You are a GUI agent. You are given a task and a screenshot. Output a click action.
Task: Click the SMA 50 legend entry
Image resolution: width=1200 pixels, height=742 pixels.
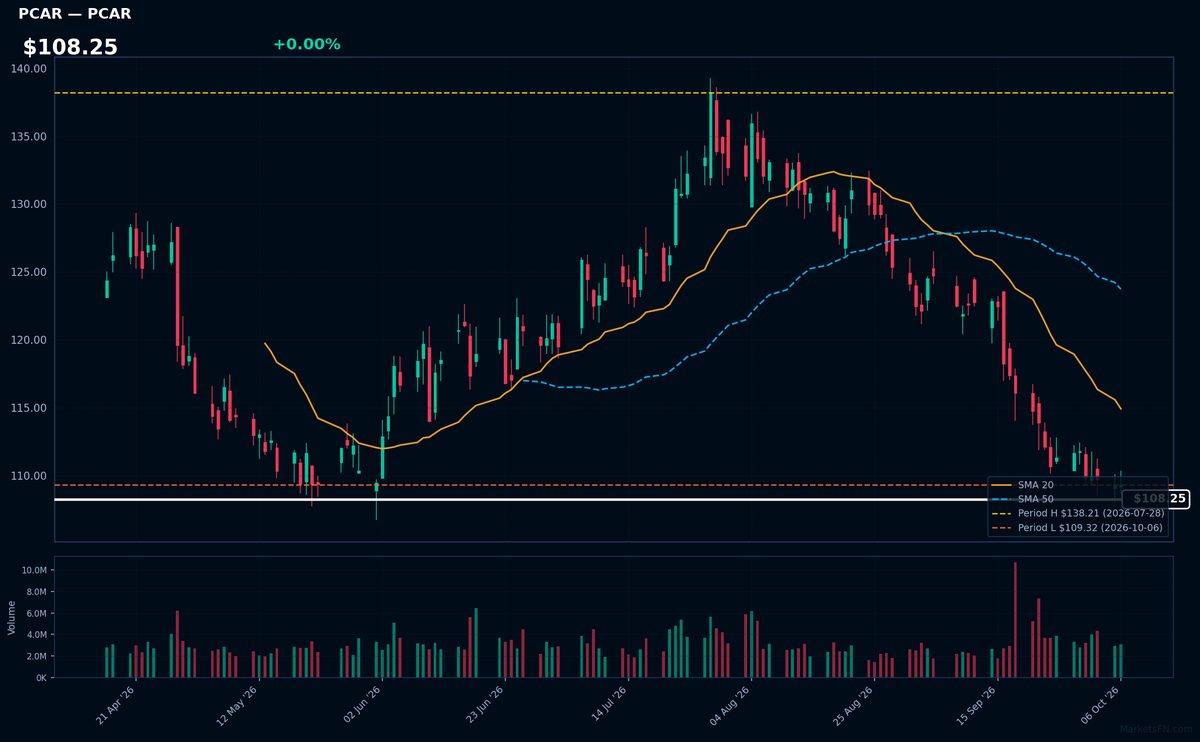(1021, 499)
